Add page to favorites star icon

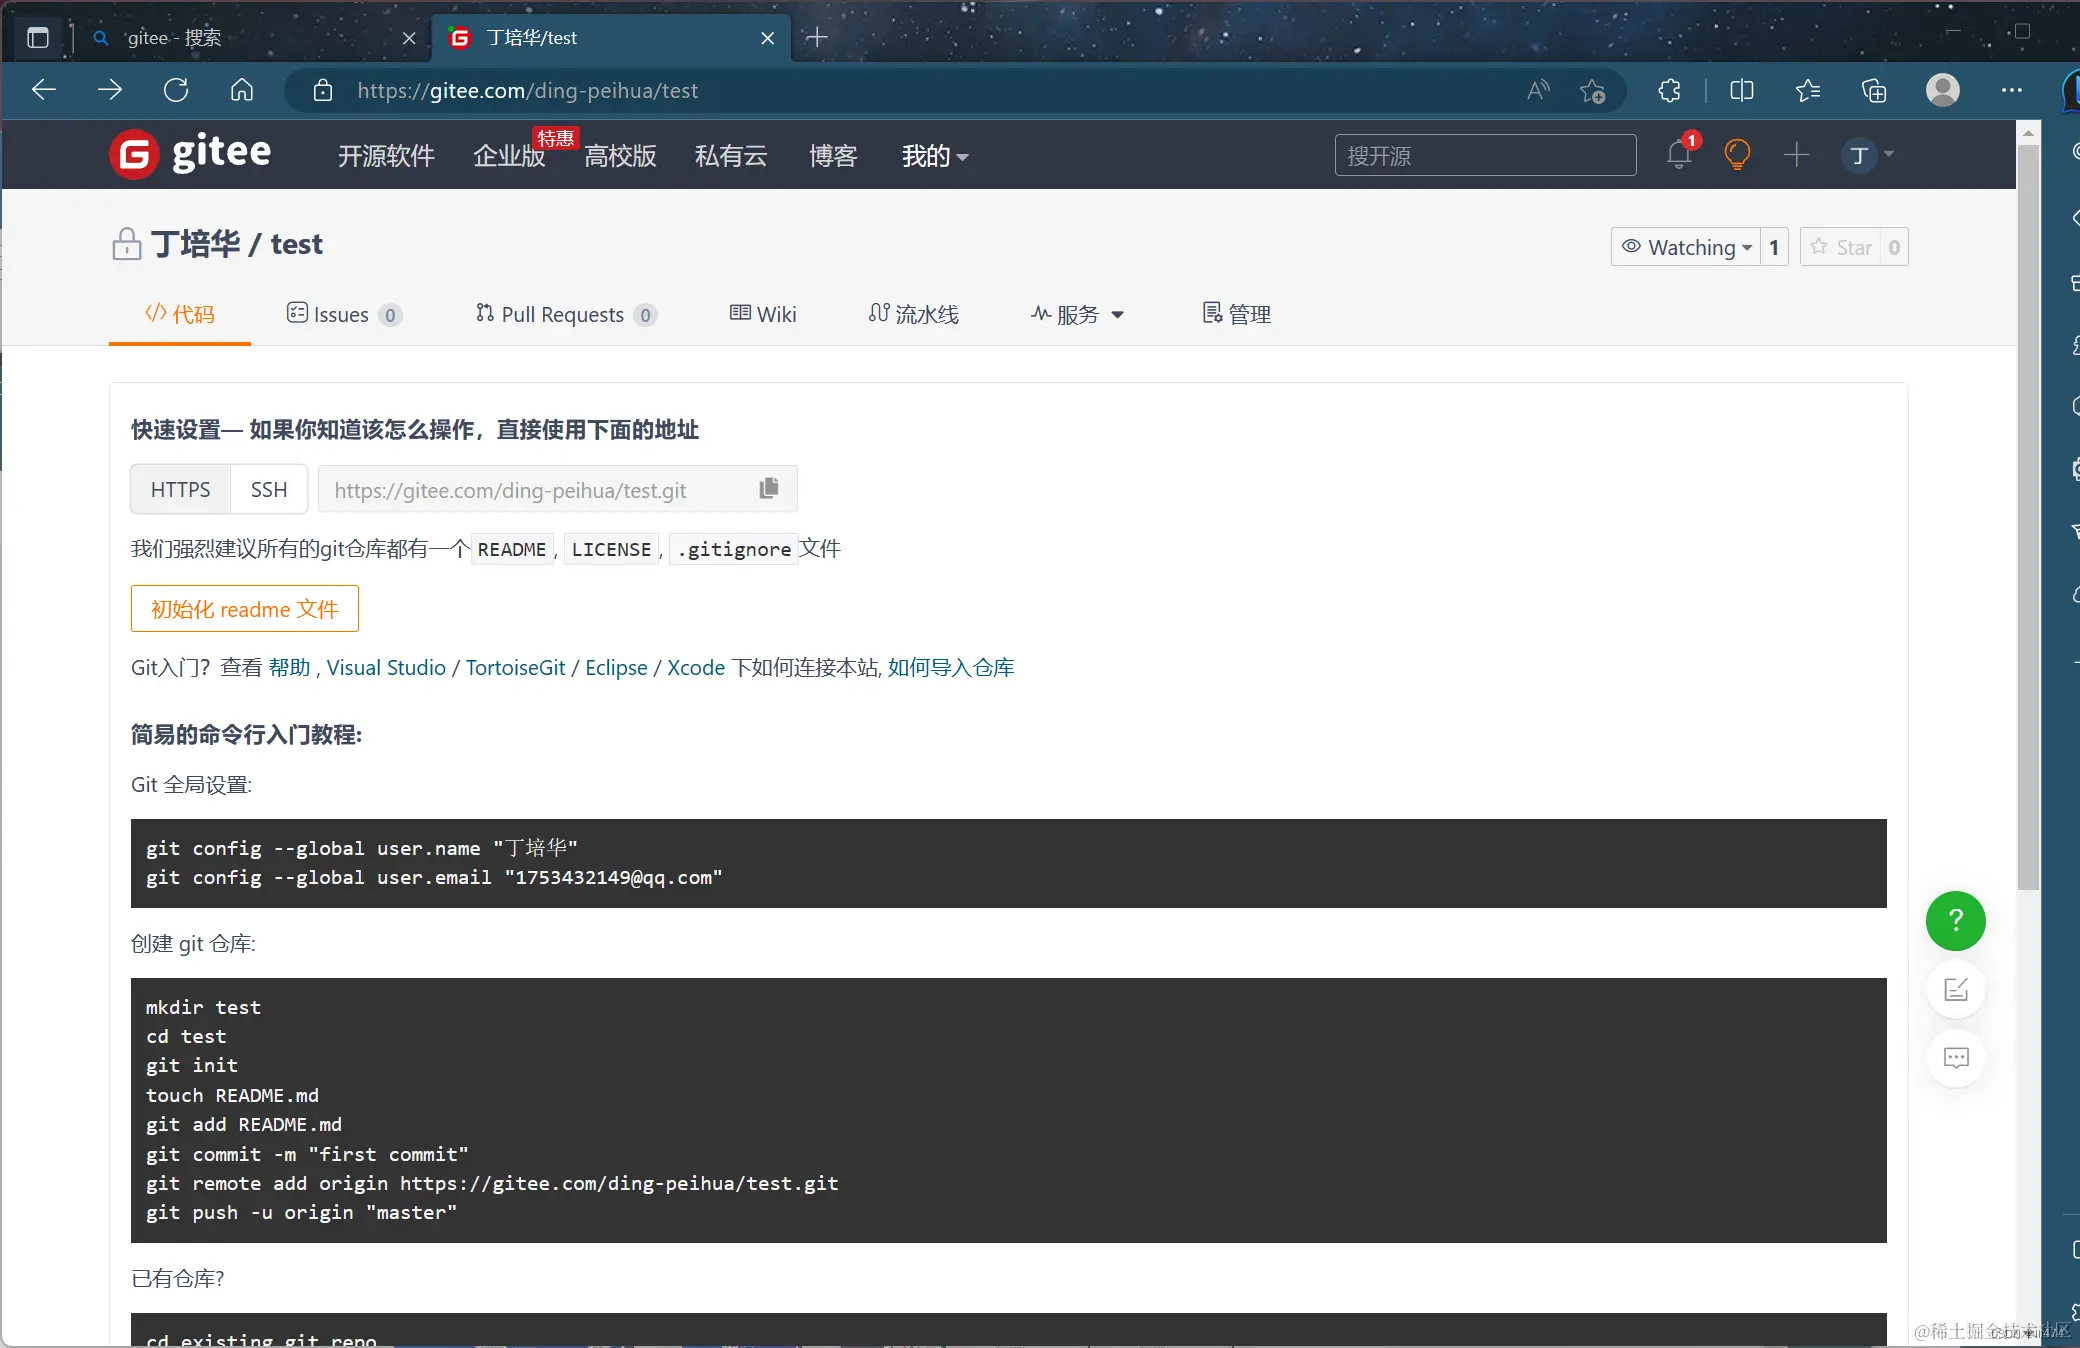pos(1592,91)
